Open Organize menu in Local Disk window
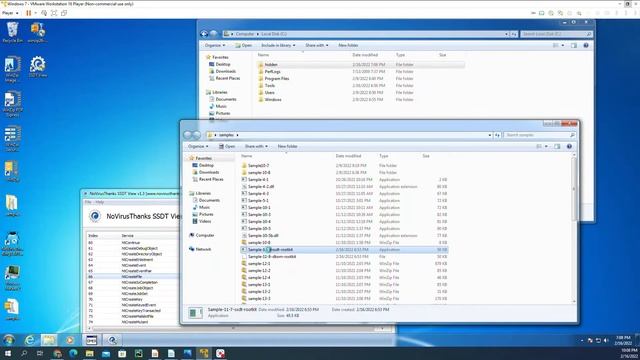The height and width of the screenshot is (360, 640). [215, 45]
